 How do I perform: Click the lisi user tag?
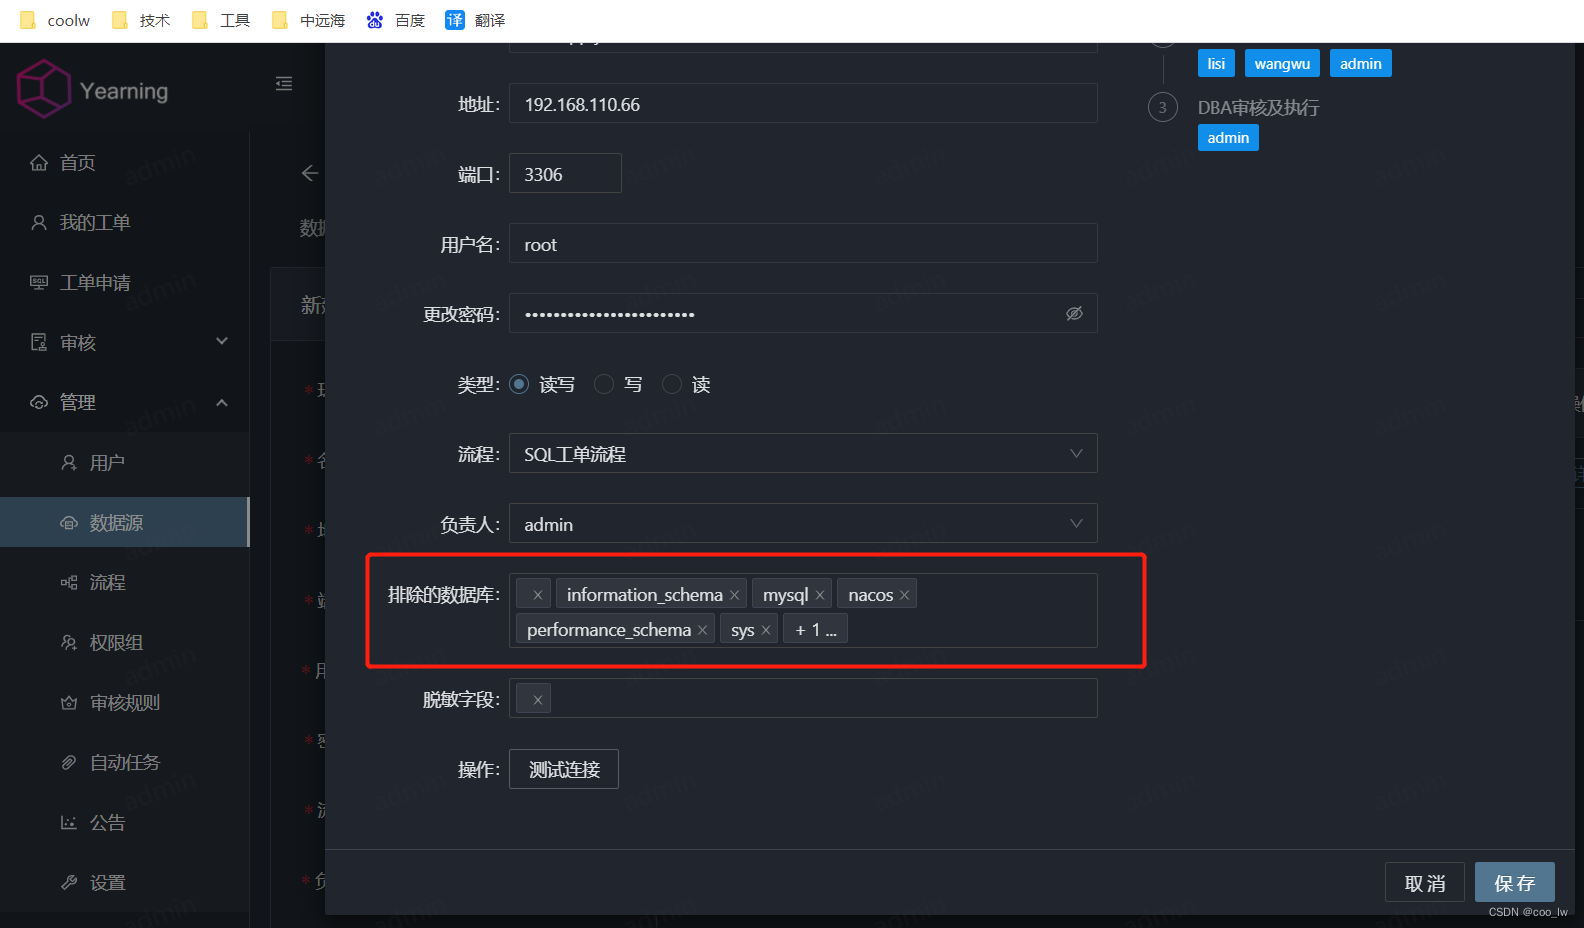(x=1216, y=63)
